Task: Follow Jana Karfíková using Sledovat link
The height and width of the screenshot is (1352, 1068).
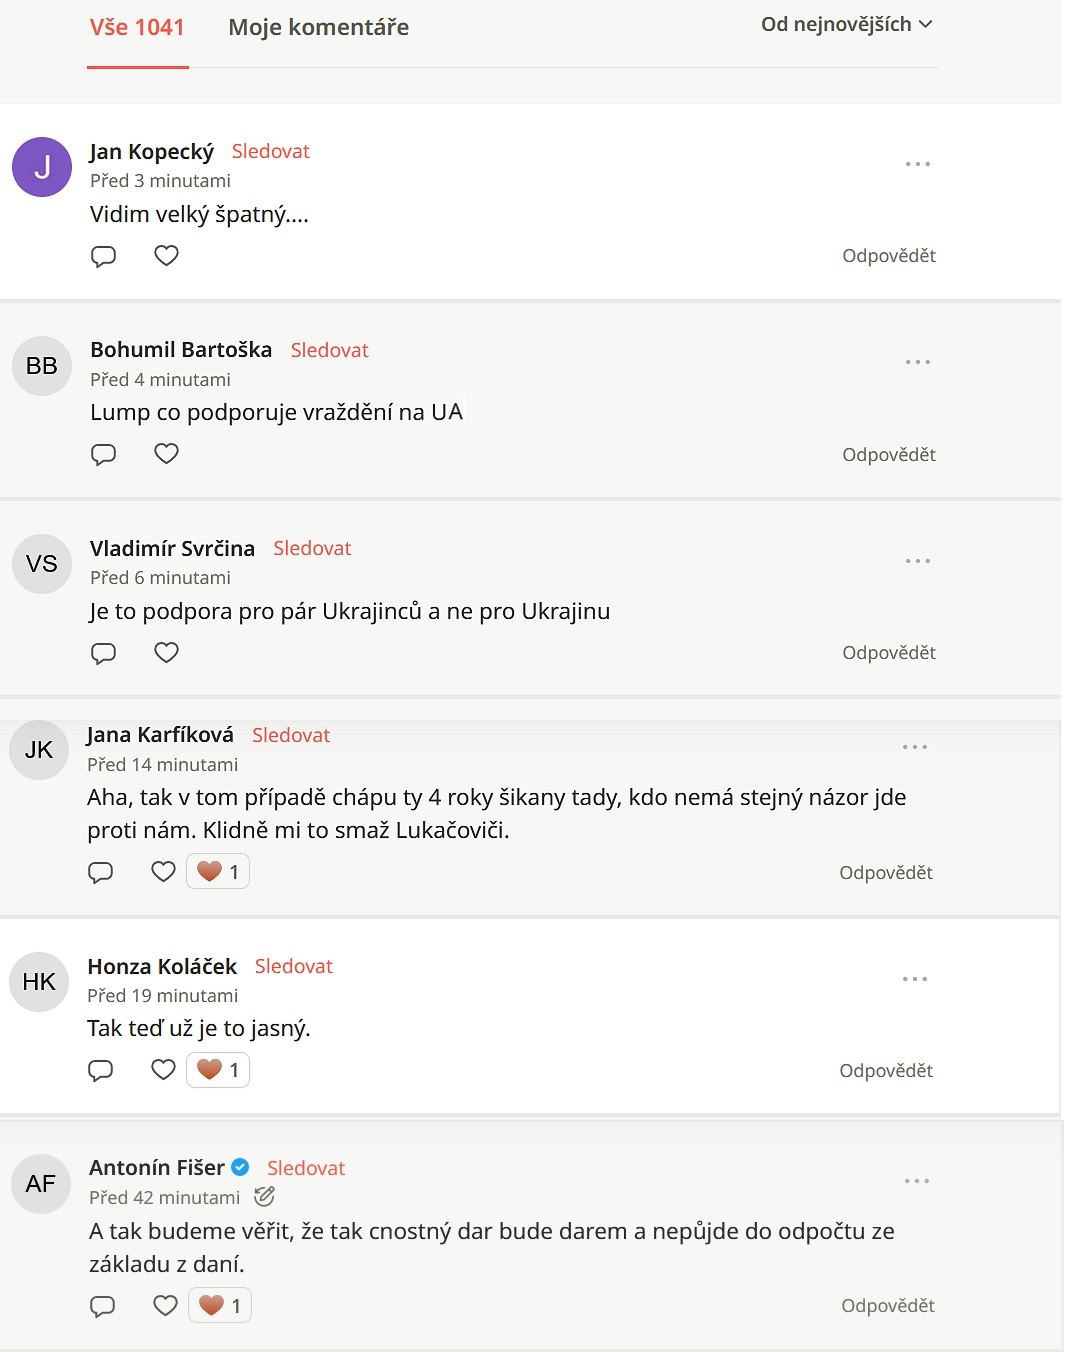Action: point(290,735)
